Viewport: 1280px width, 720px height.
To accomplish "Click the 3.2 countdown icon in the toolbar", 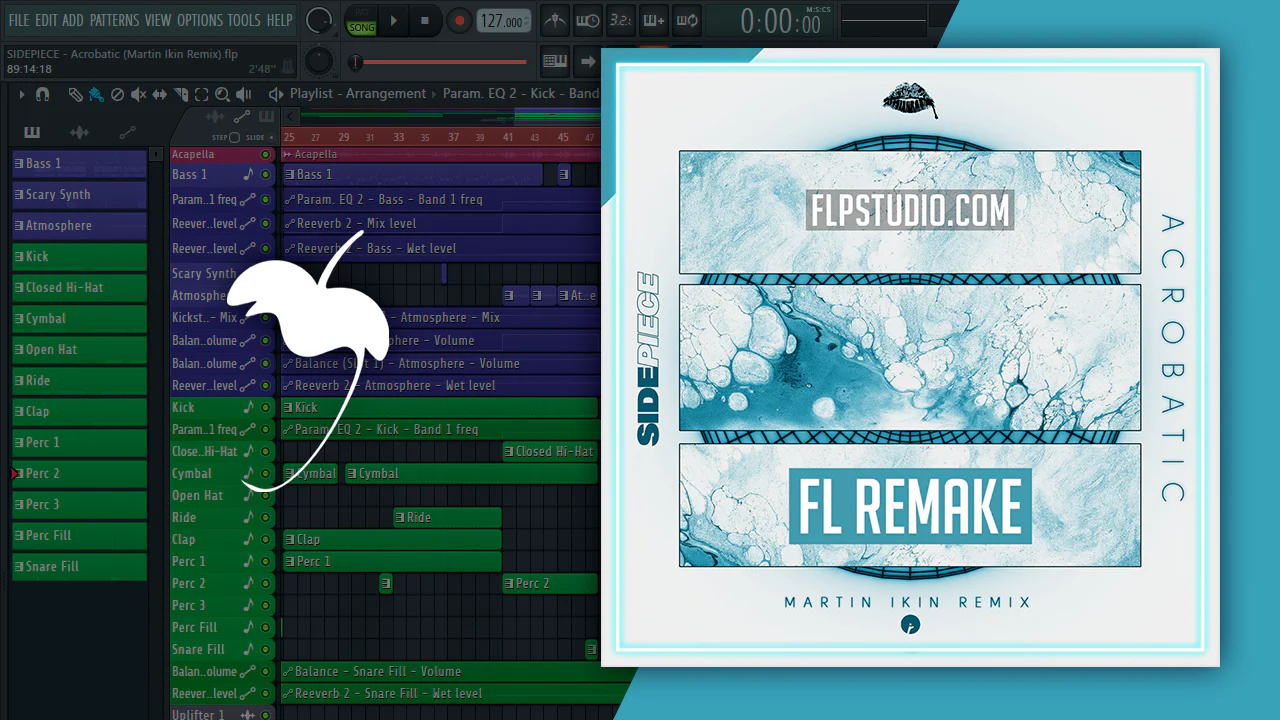I will (x=620, y=20).
